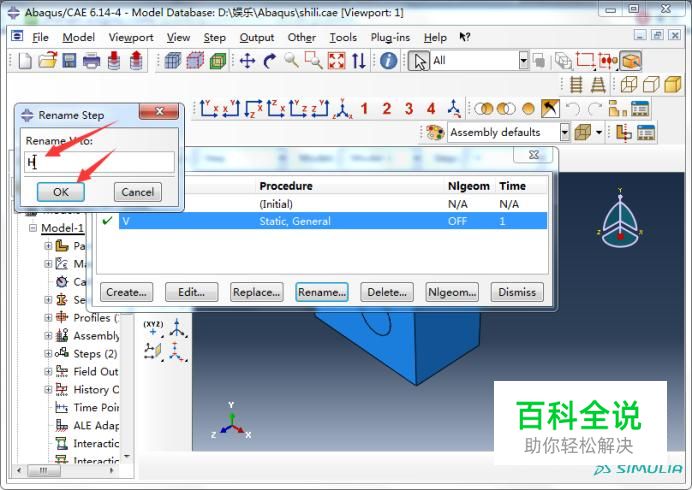Click the red number 2 saved view
Screen dimensions: 692x490
point(387,109)
